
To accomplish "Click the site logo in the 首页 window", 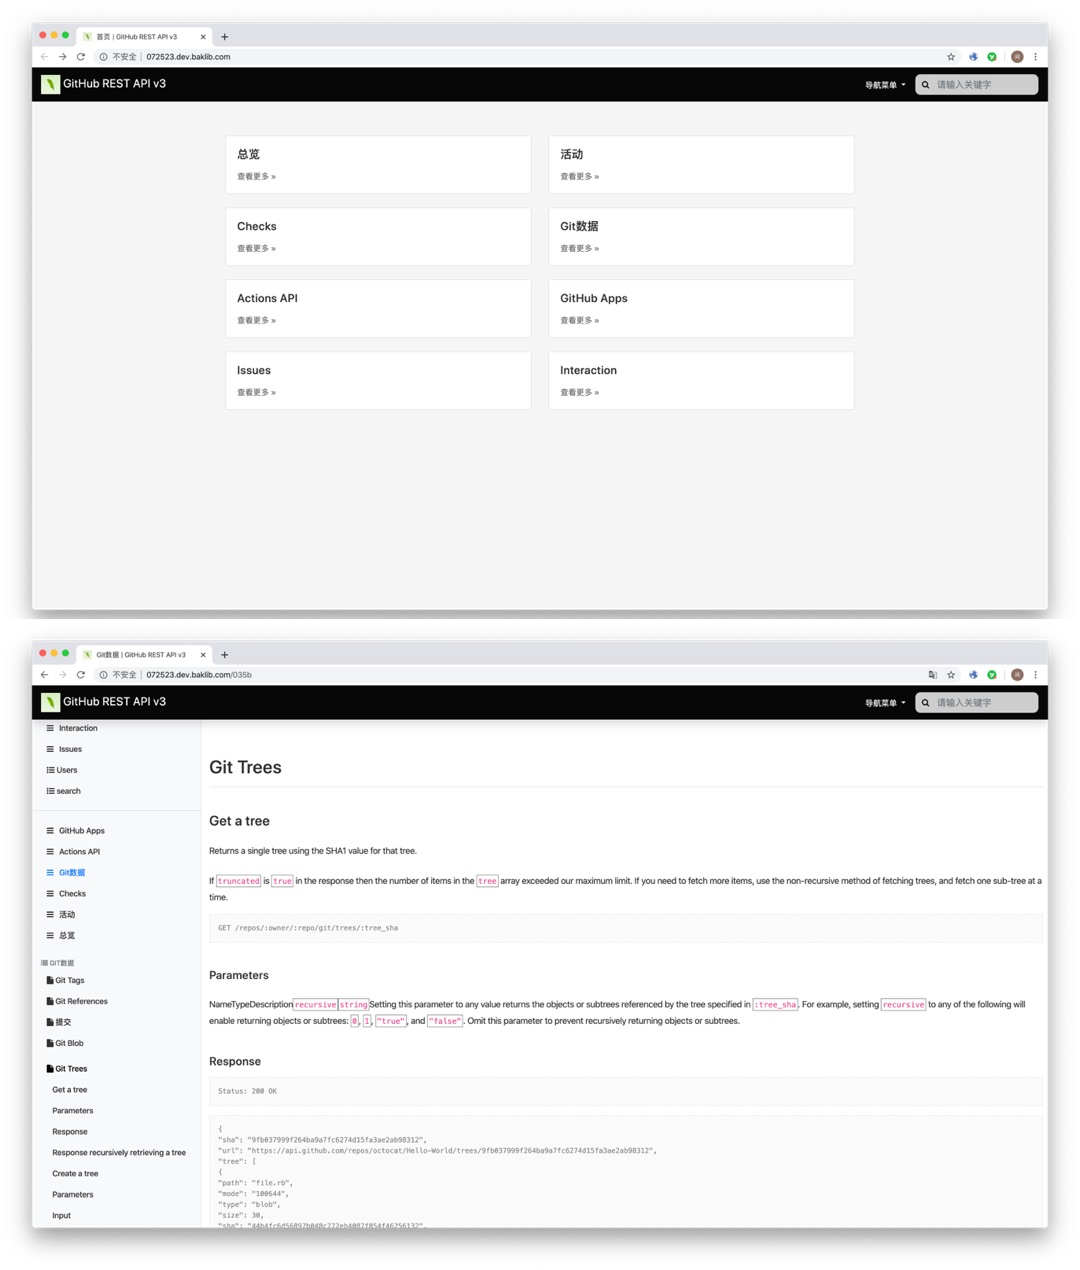I will point(50,84).
